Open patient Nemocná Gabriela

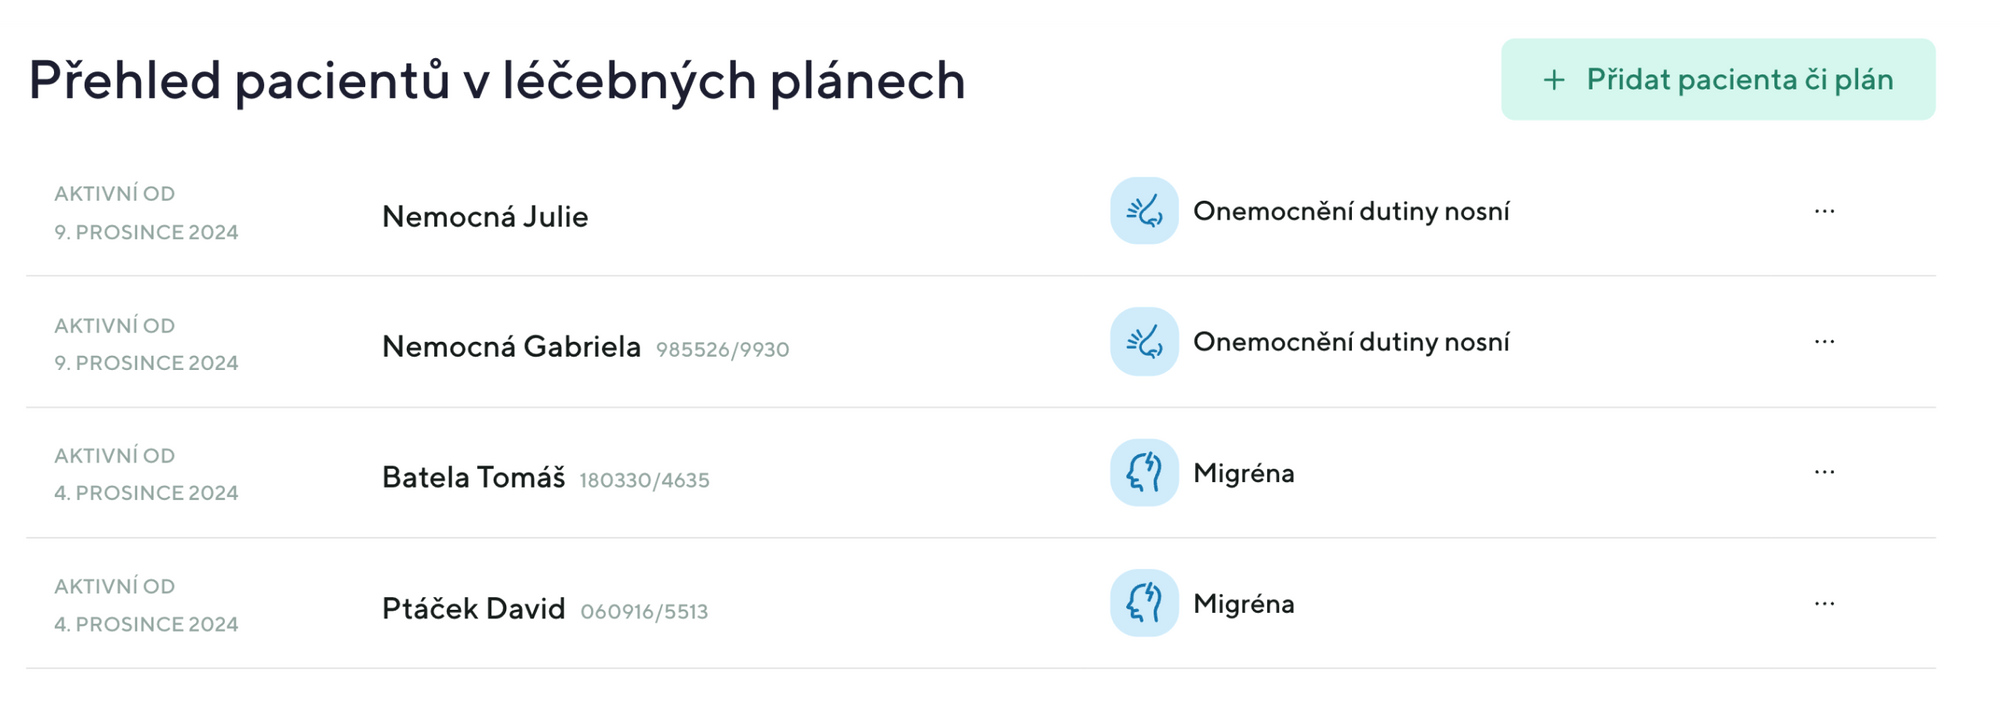pos(511,346)
